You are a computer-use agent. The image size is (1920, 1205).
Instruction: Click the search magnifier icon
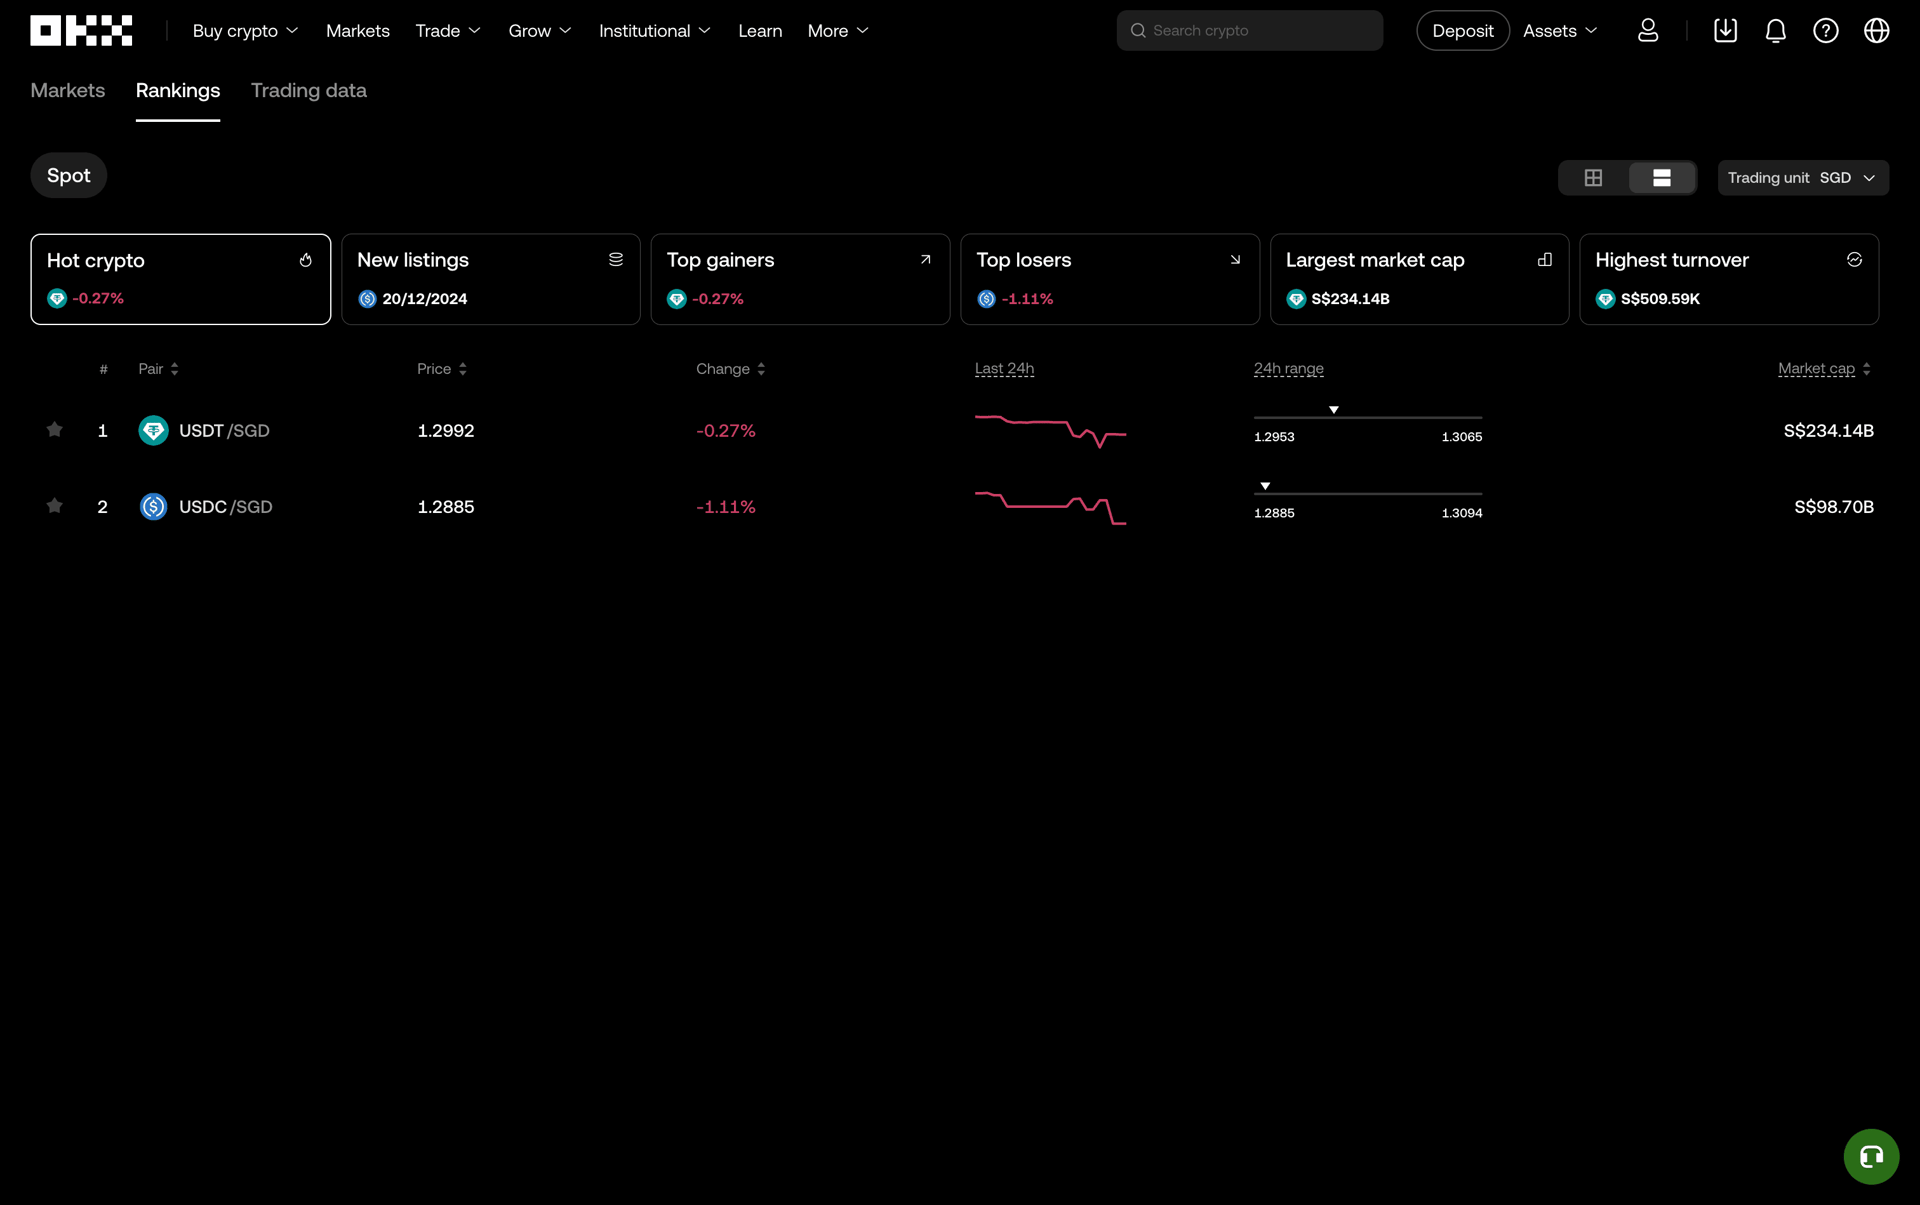(x=1138, y=31)
